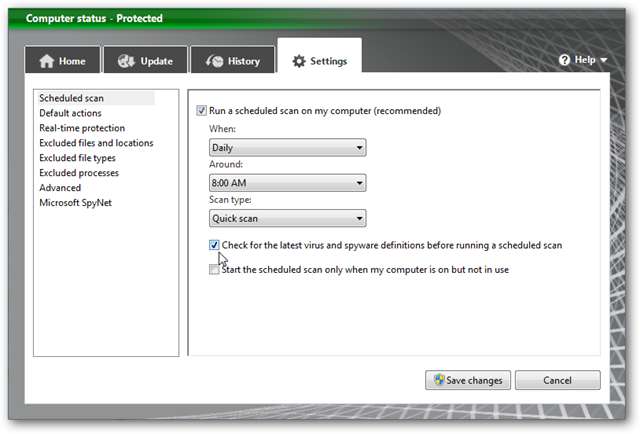The image size is (640, 434).
Task: Select Excluded file types
Action: tap(77, 158)
